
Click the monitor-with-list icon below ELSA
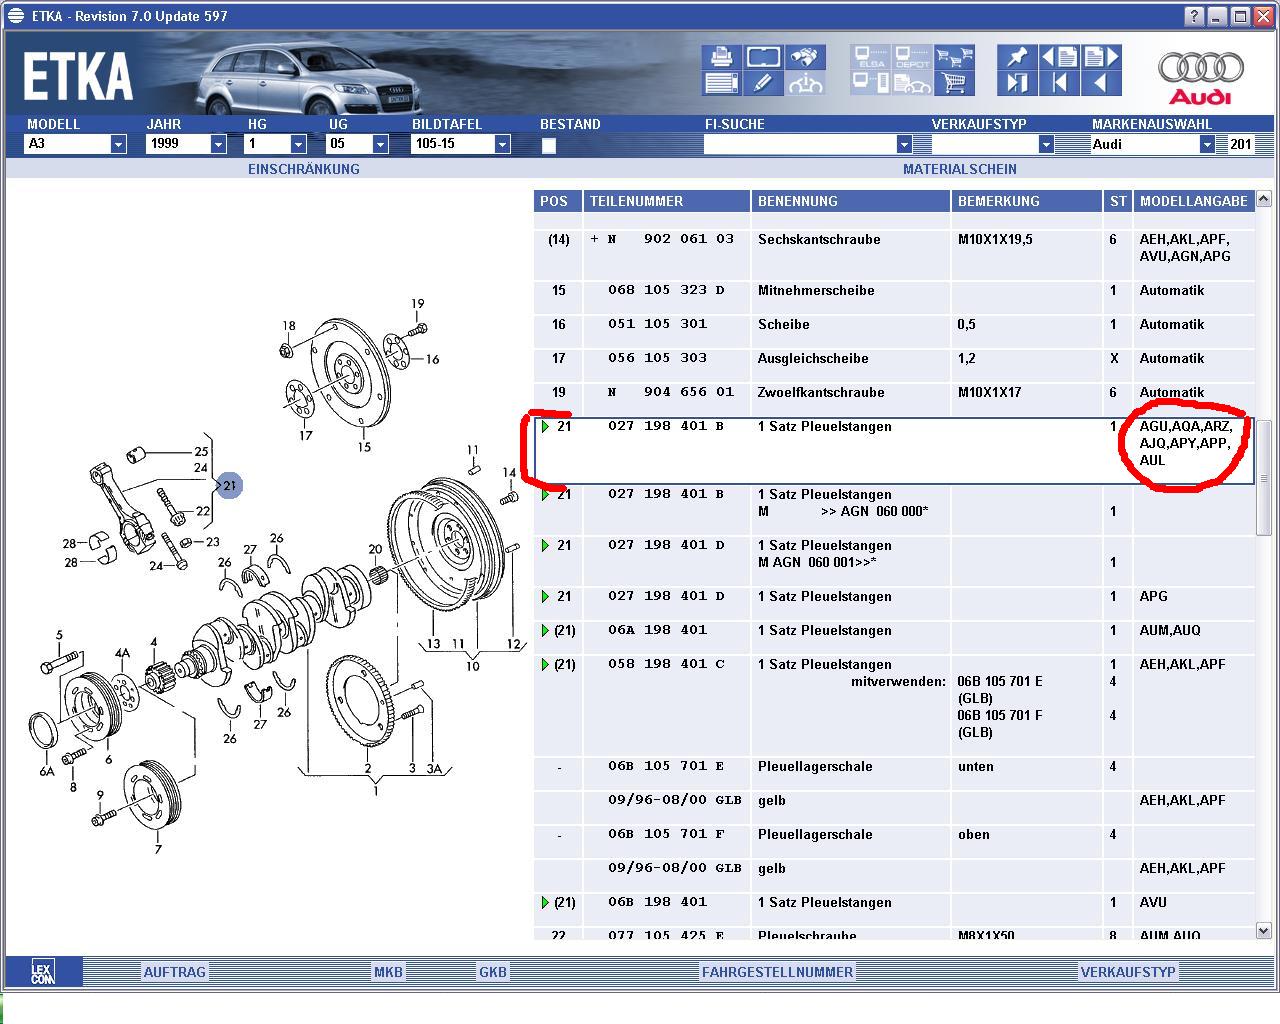click(x=870, y=83)
